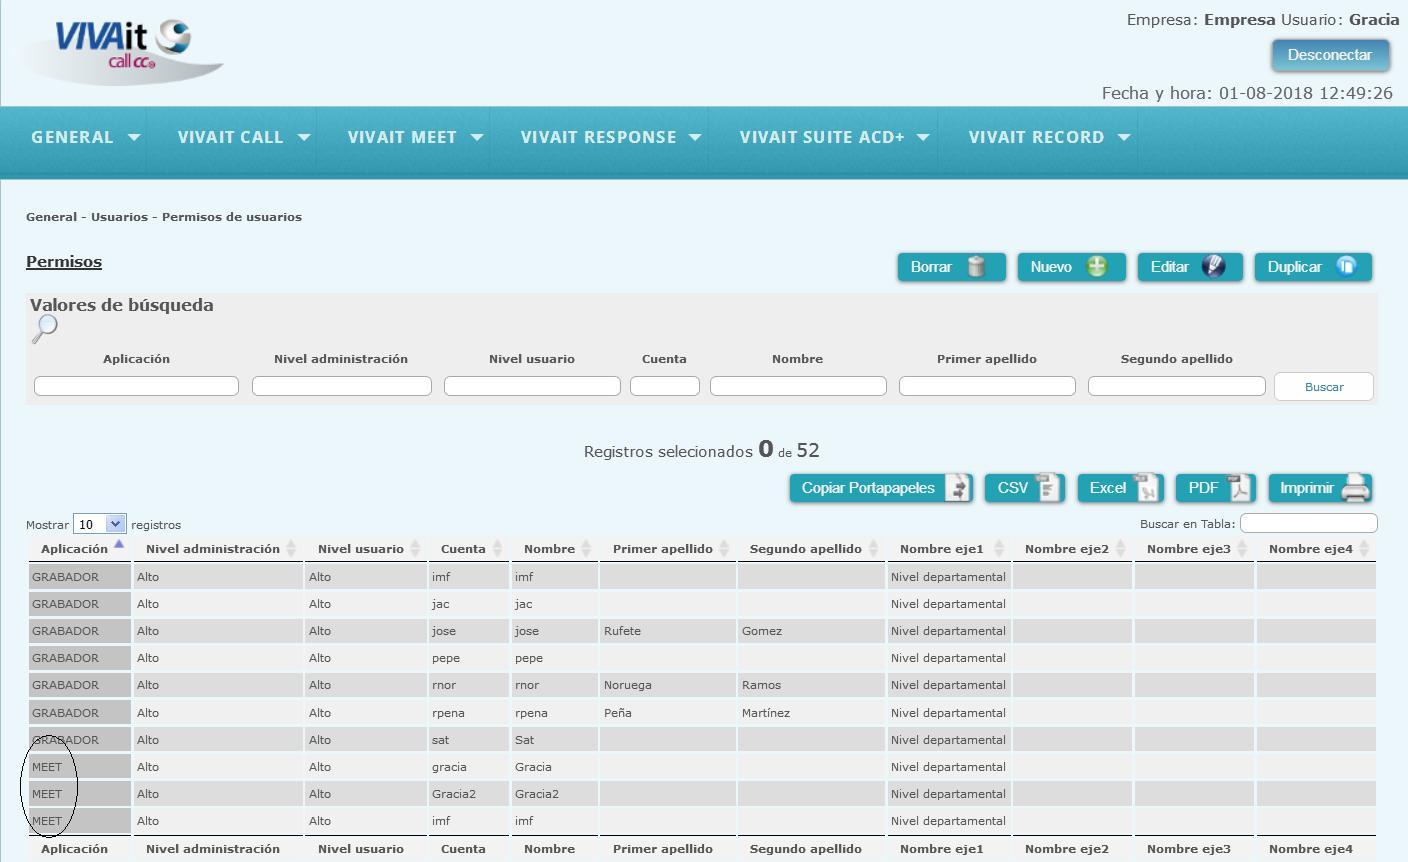Image resolution: width=1408 pixels, height=862 pixels.
Task: Click the Duplicar copy icon
Action: (1346, 267)
